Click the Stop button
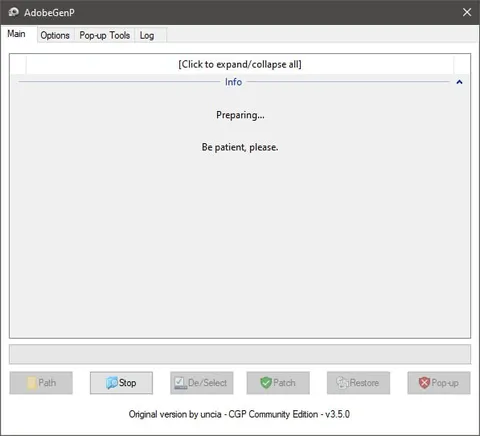This screenshot has height=436, width=480. (121, 383)
